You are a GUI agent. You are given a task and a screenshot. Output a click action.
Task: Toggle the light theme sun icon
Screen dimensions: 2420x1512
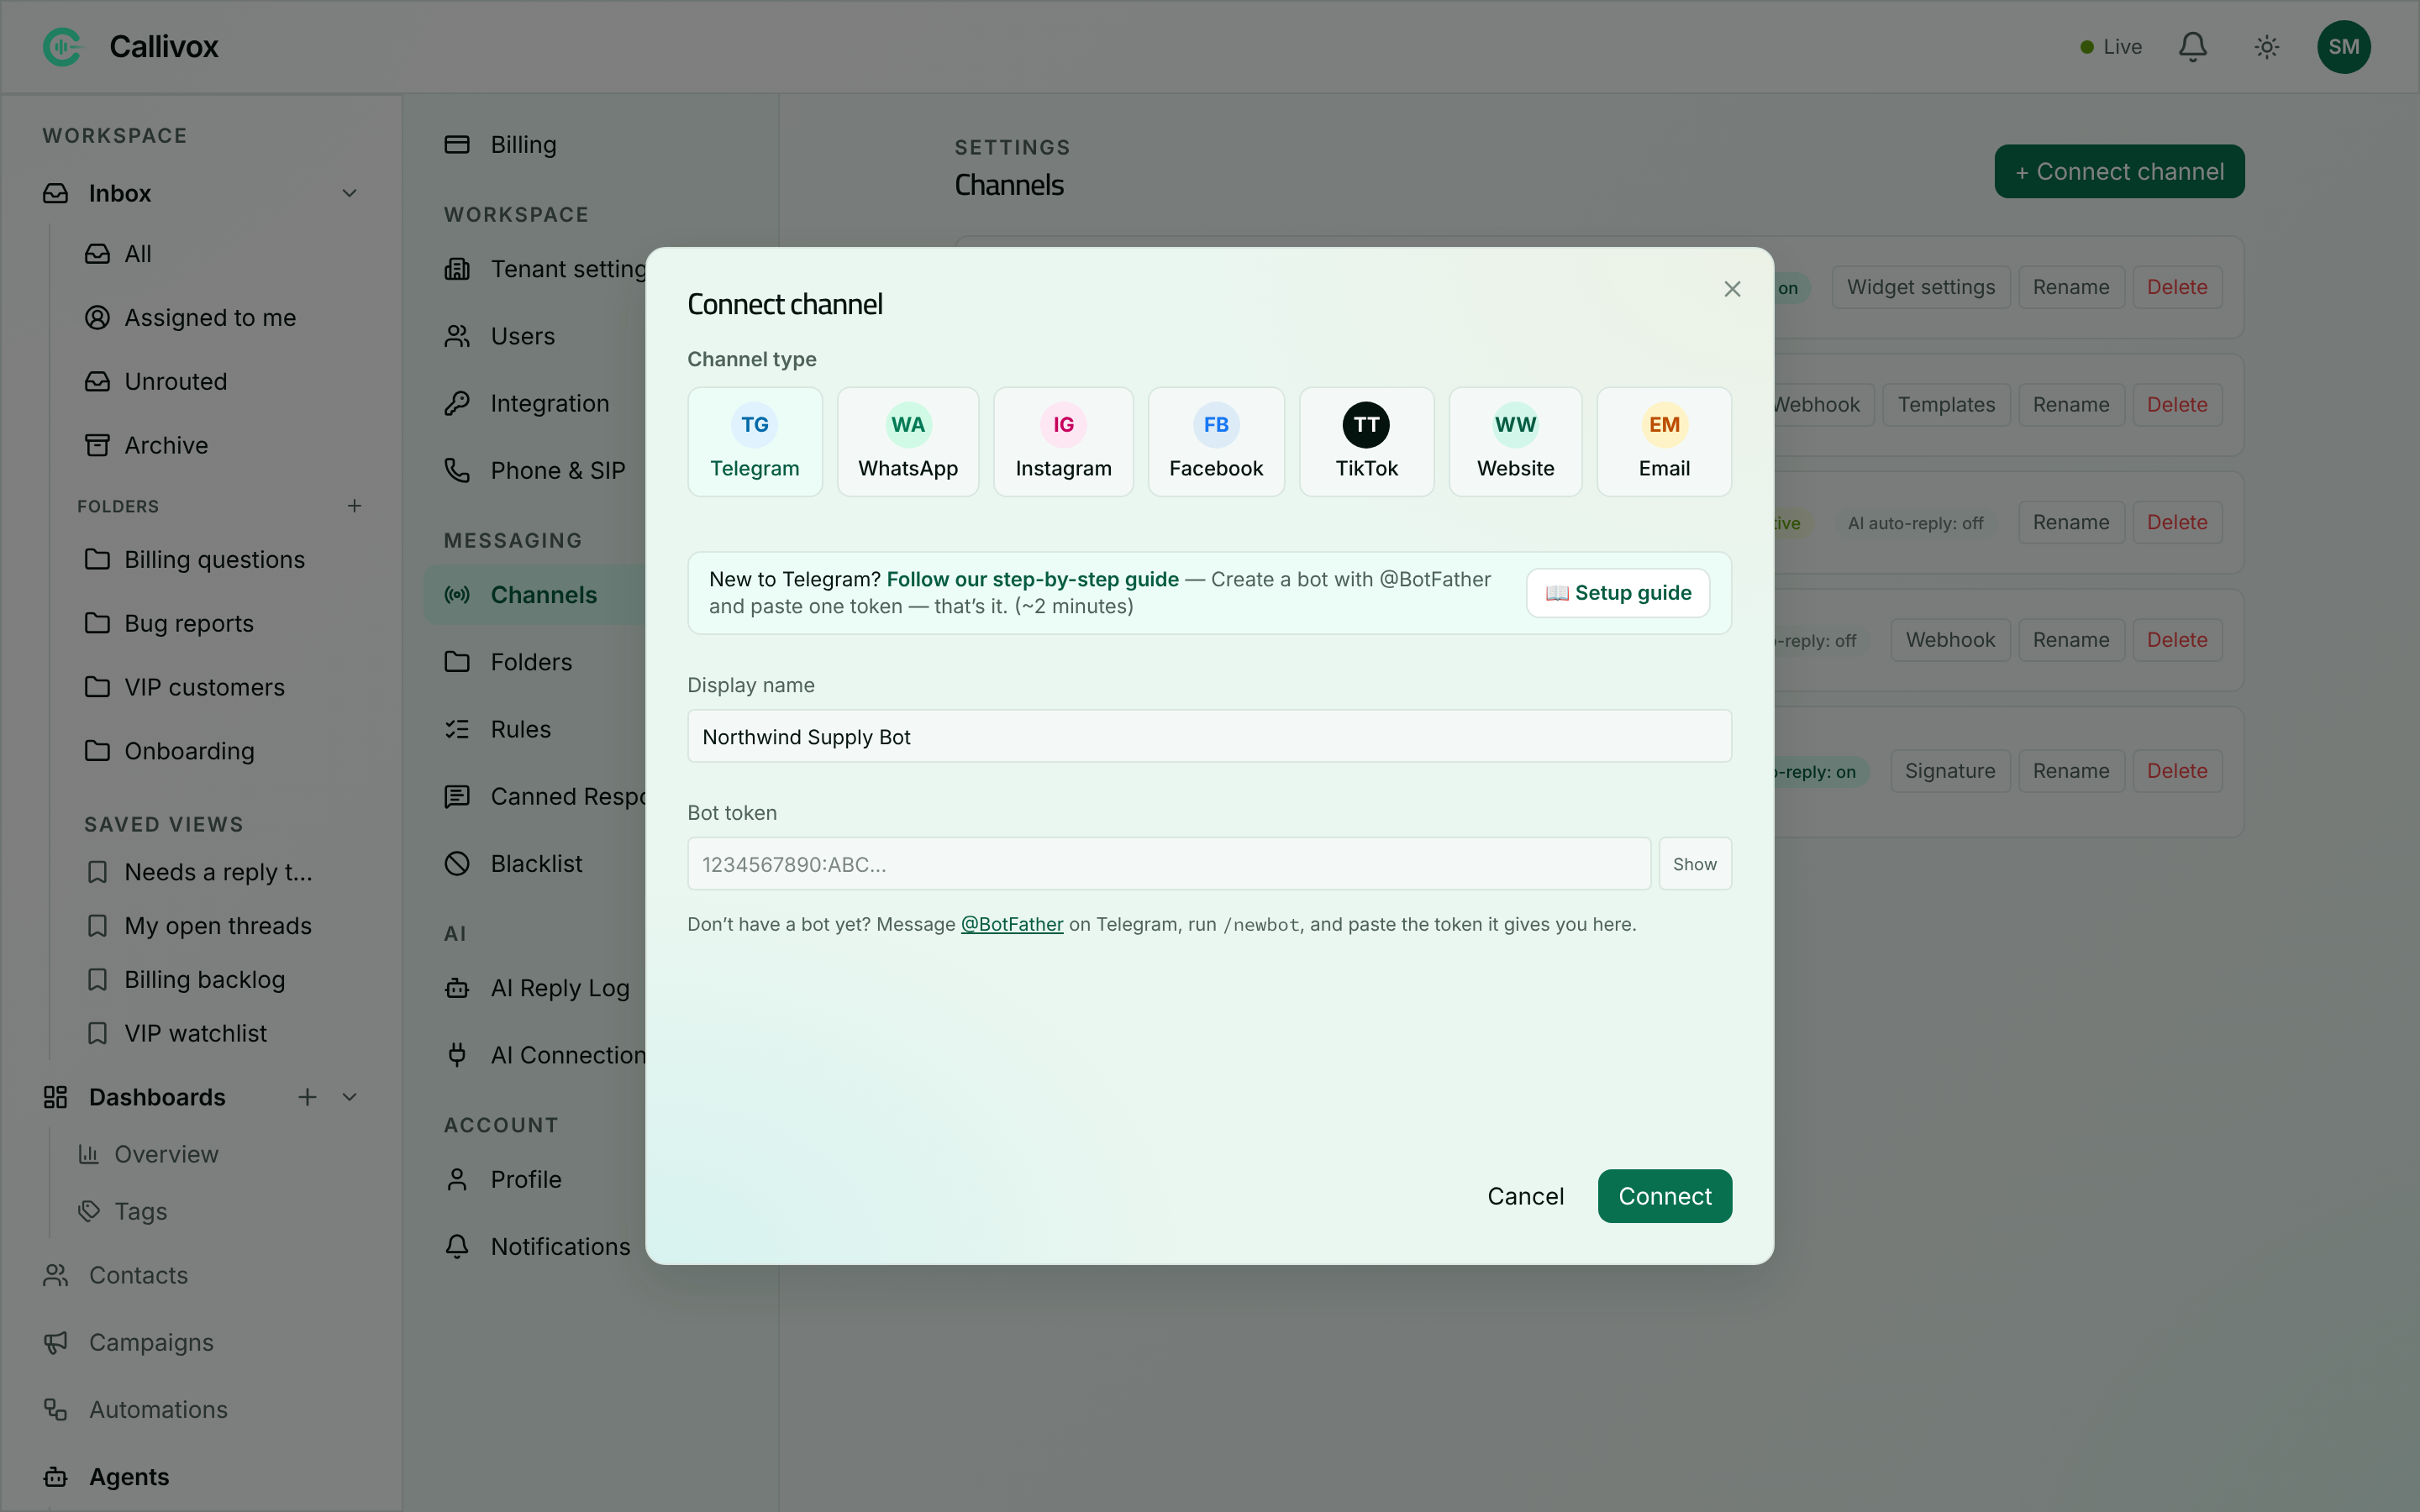click(x=2267, y=47)
